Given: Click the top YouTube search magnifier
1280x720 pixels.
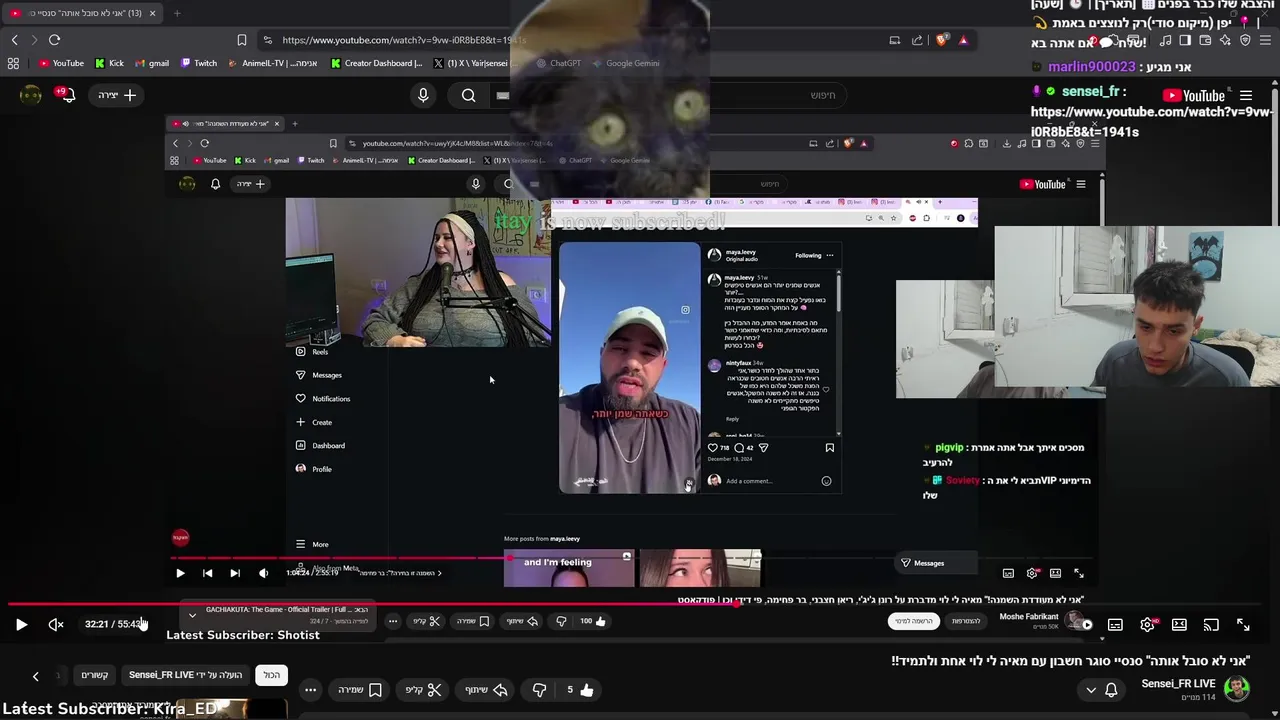Looking at the screenshot, I should coord(469,95).
